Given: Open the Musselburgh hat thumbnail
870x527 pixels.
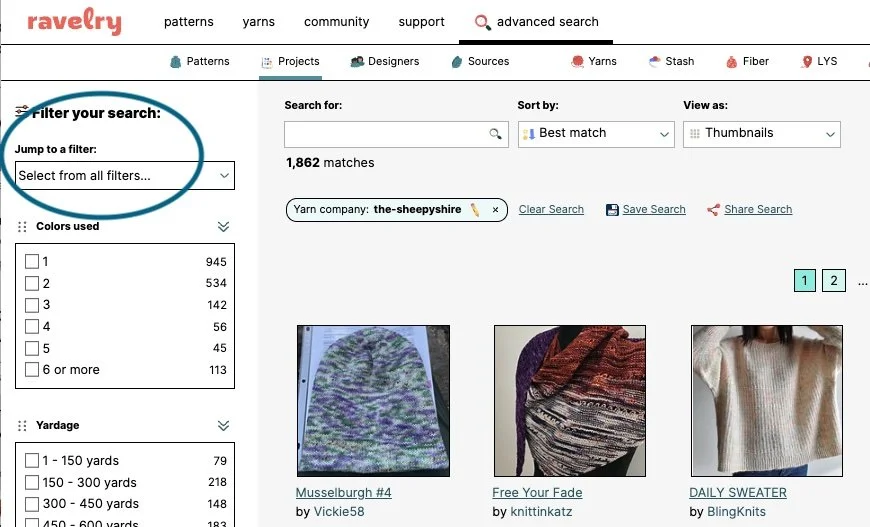Looking at the screenshot, I should 373,401.
